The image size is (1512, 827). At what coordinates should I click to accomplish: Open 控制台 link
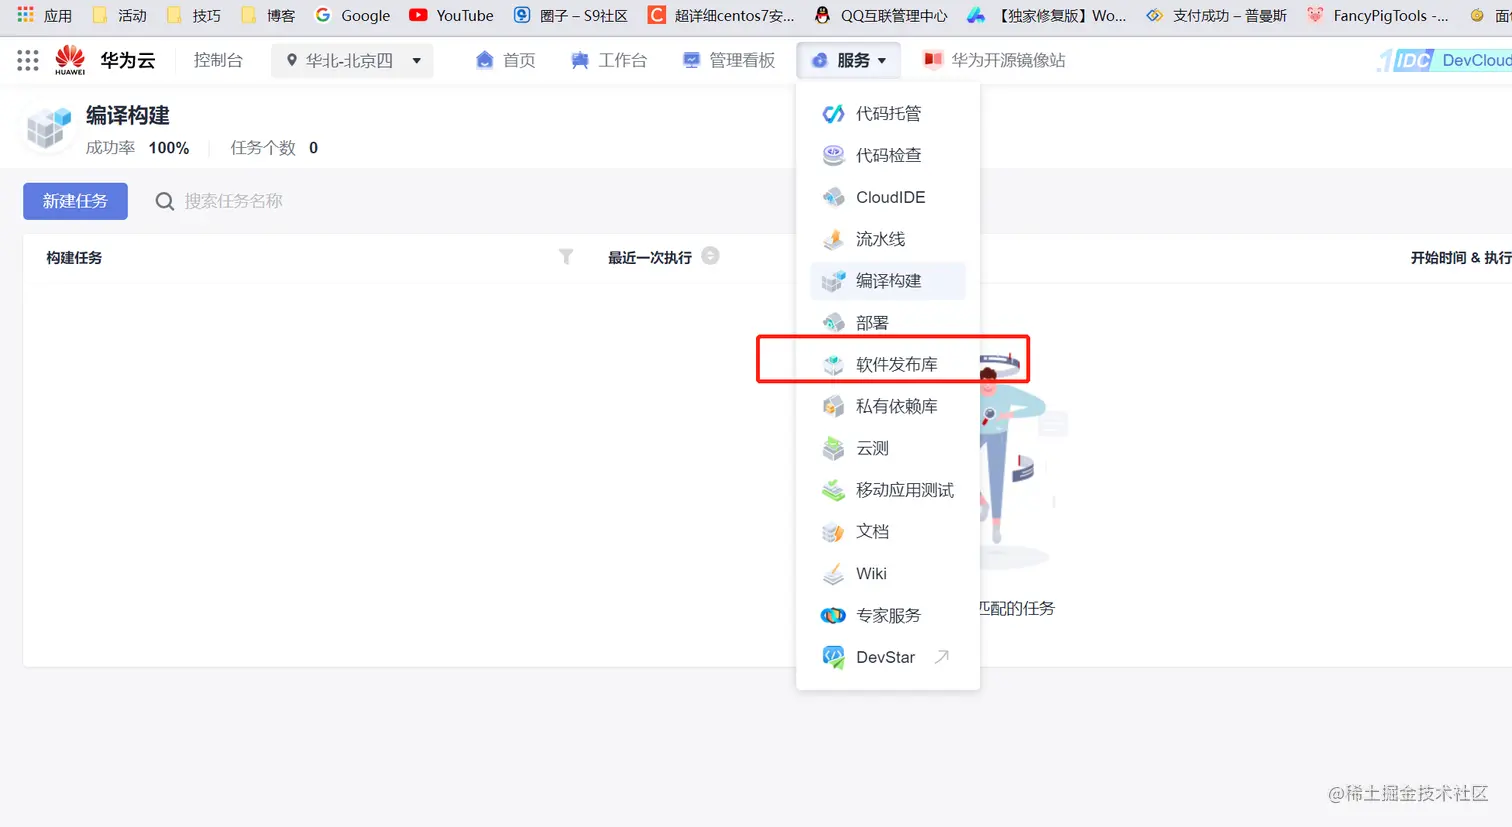click(x=218, y=61)
